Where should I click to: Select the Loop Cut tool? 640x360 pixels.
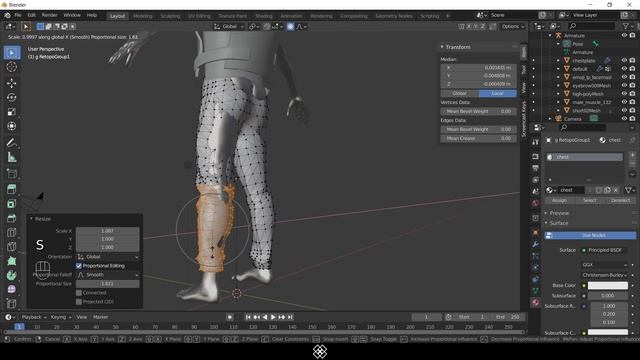click(x=12, y=232)
